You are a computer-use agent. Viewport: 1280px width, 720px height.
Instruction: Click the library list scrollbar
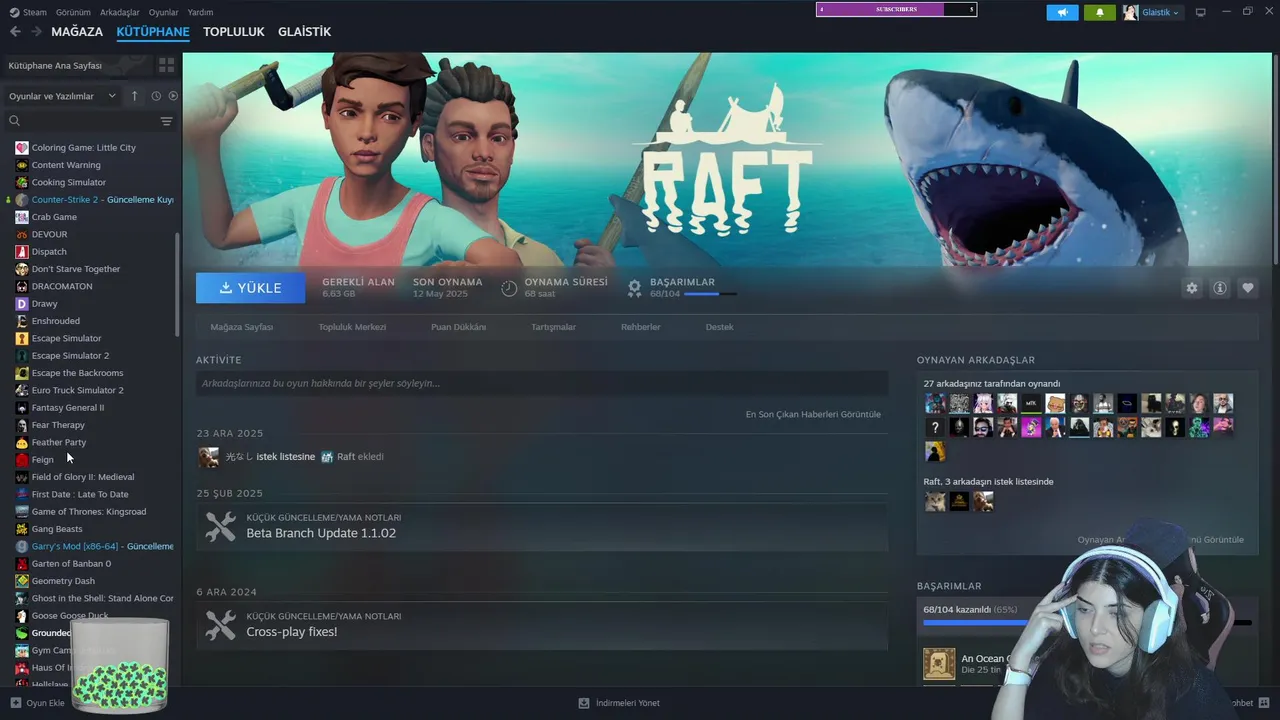coord(178,283)
